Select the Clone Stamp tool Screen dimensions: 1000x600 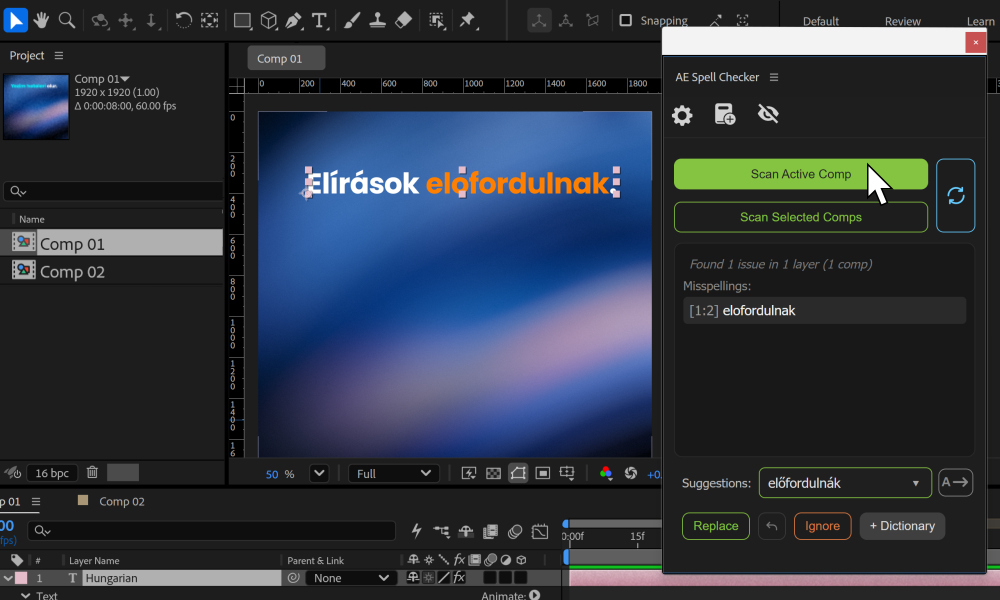[x=378, y=20]
